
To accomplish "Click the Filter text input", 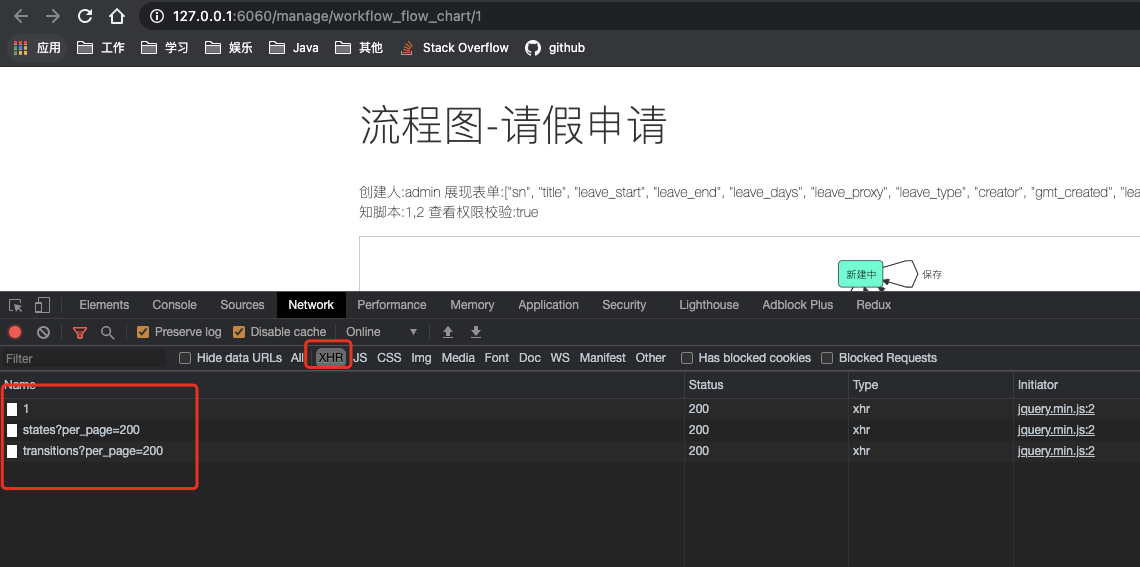I will click(x=84, y=358).
